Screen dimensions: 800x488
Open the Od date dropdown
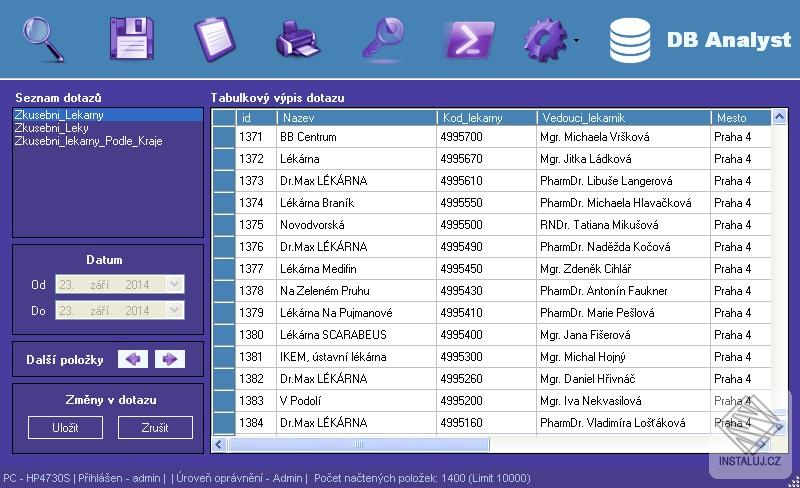pyautogui.click(x=174, y=284)
